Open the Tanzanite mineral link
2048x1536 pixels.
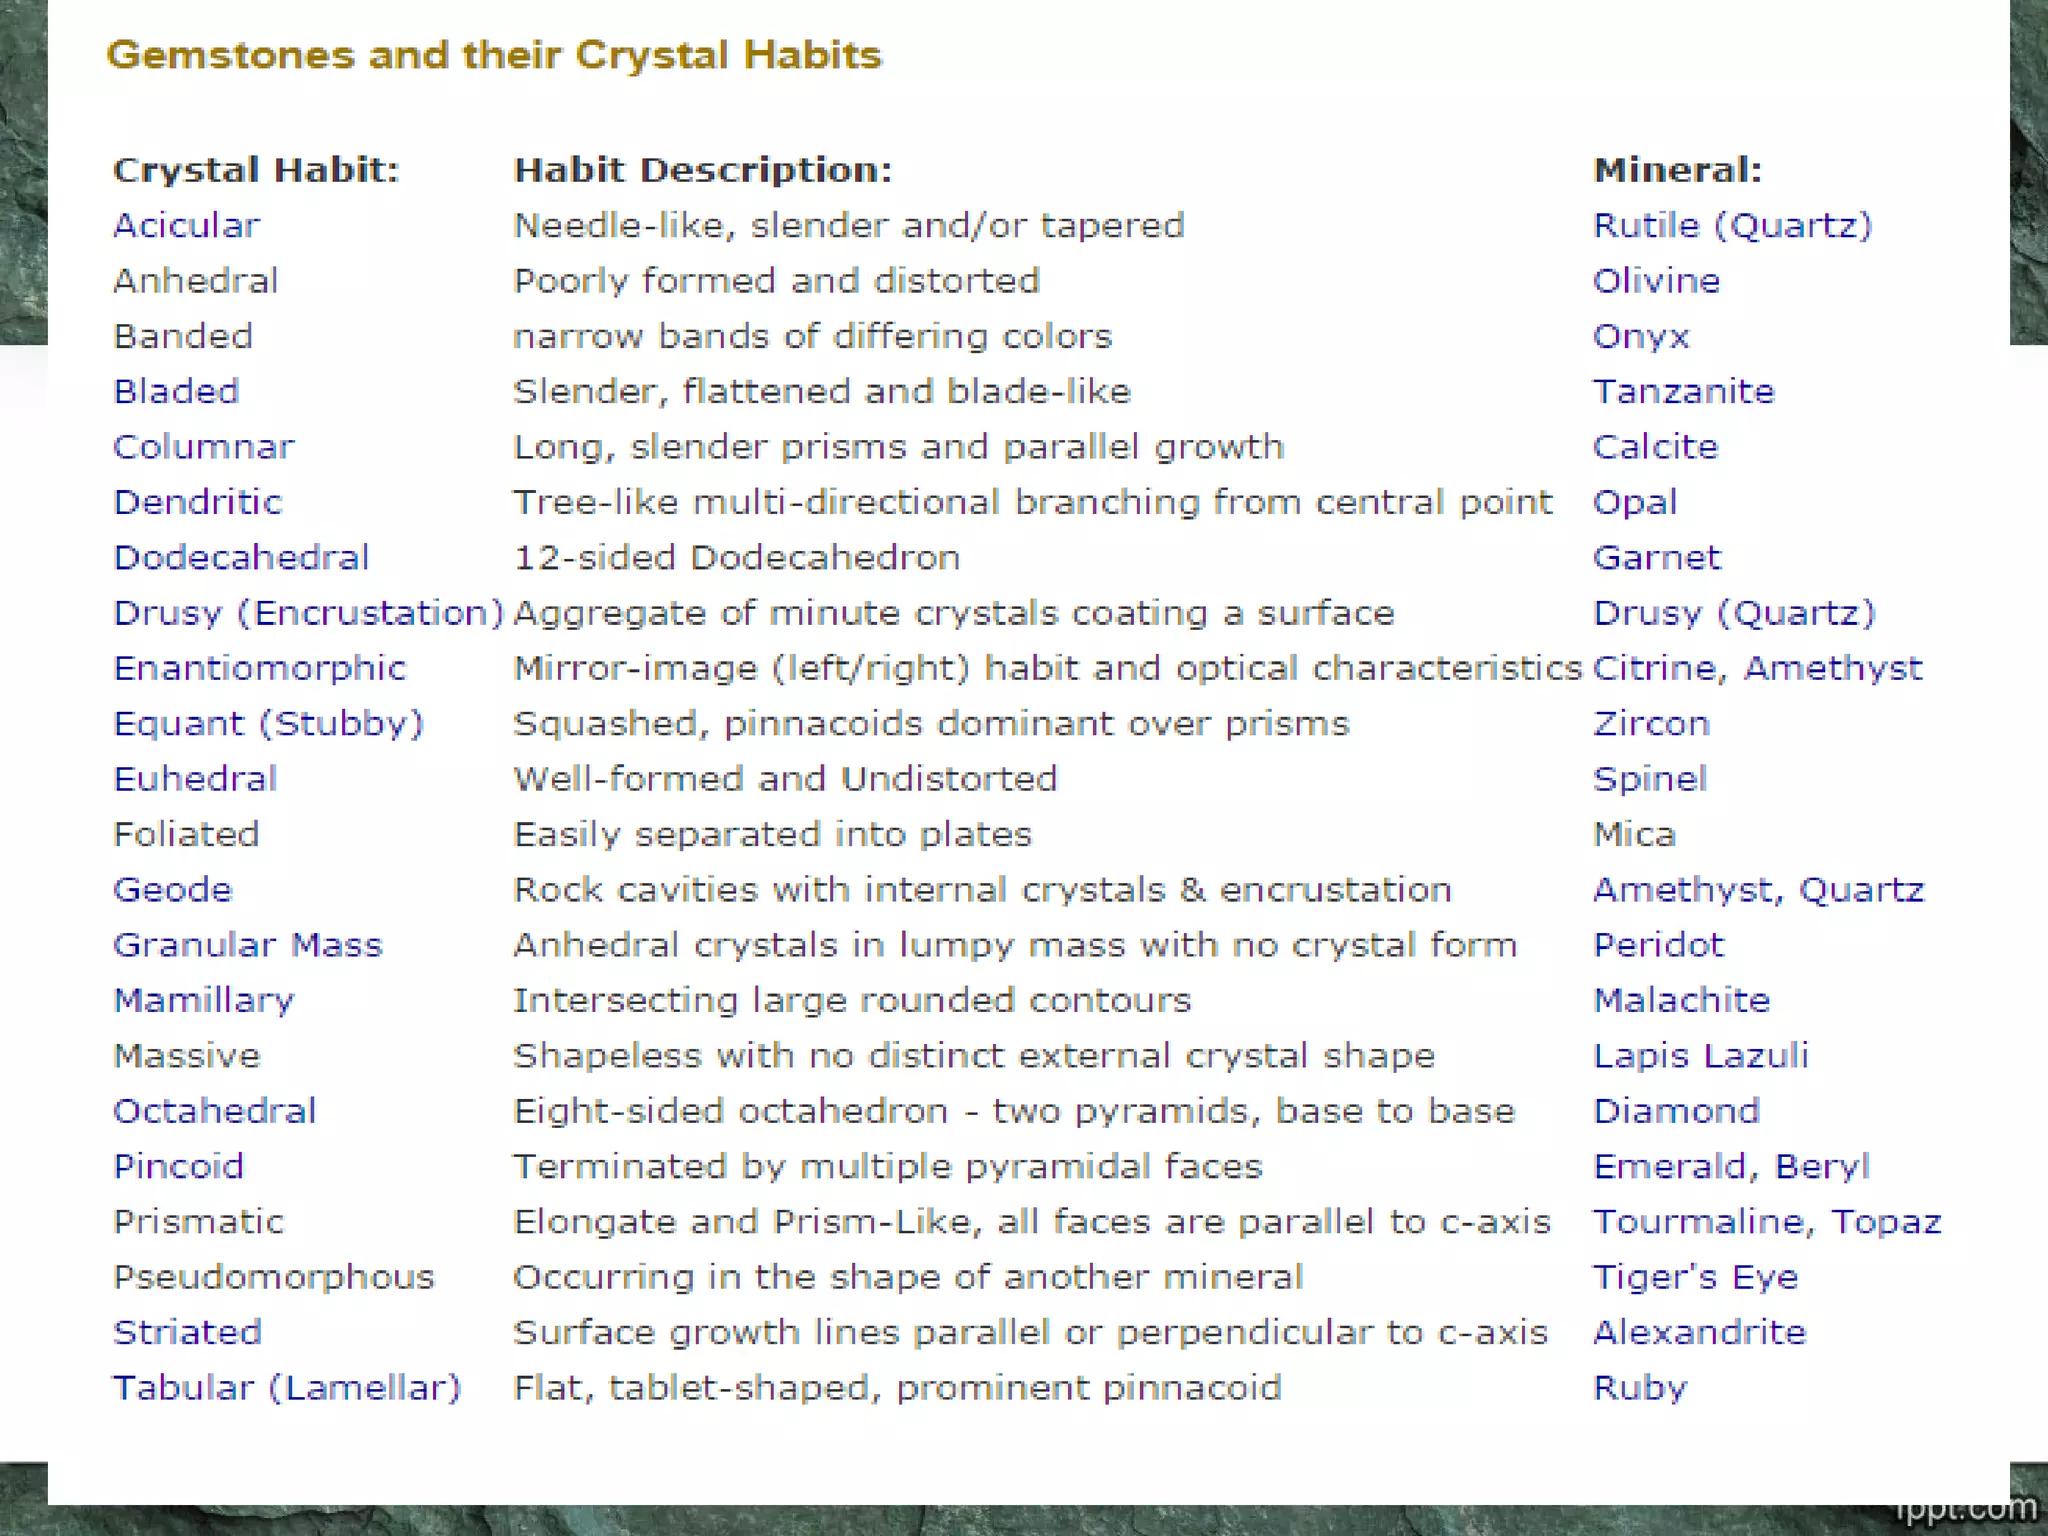(x=1683, y=392)
